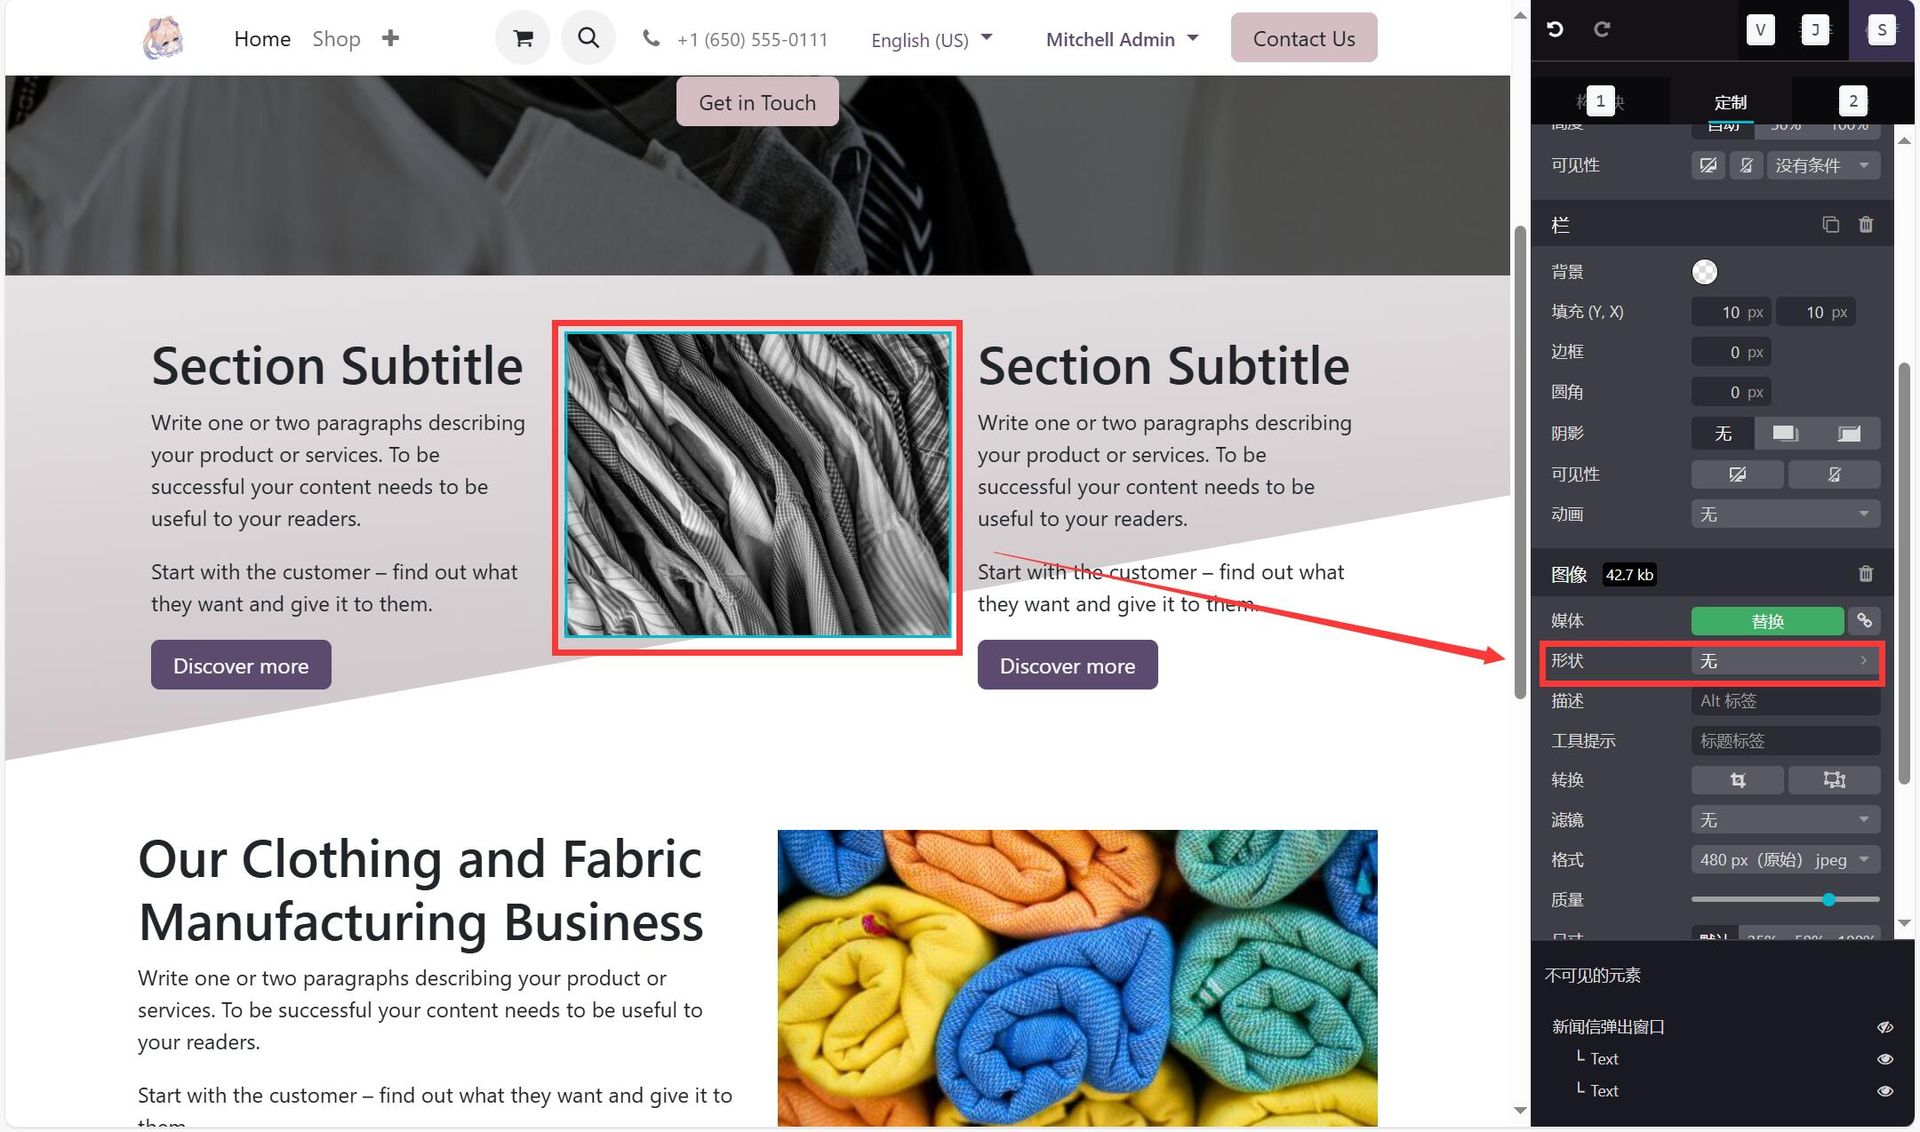This screenshot has width=1920, height=1132.
Task: Toggle desktop visibility beside 没有条件 dropdown
Action: [1709, 165]
